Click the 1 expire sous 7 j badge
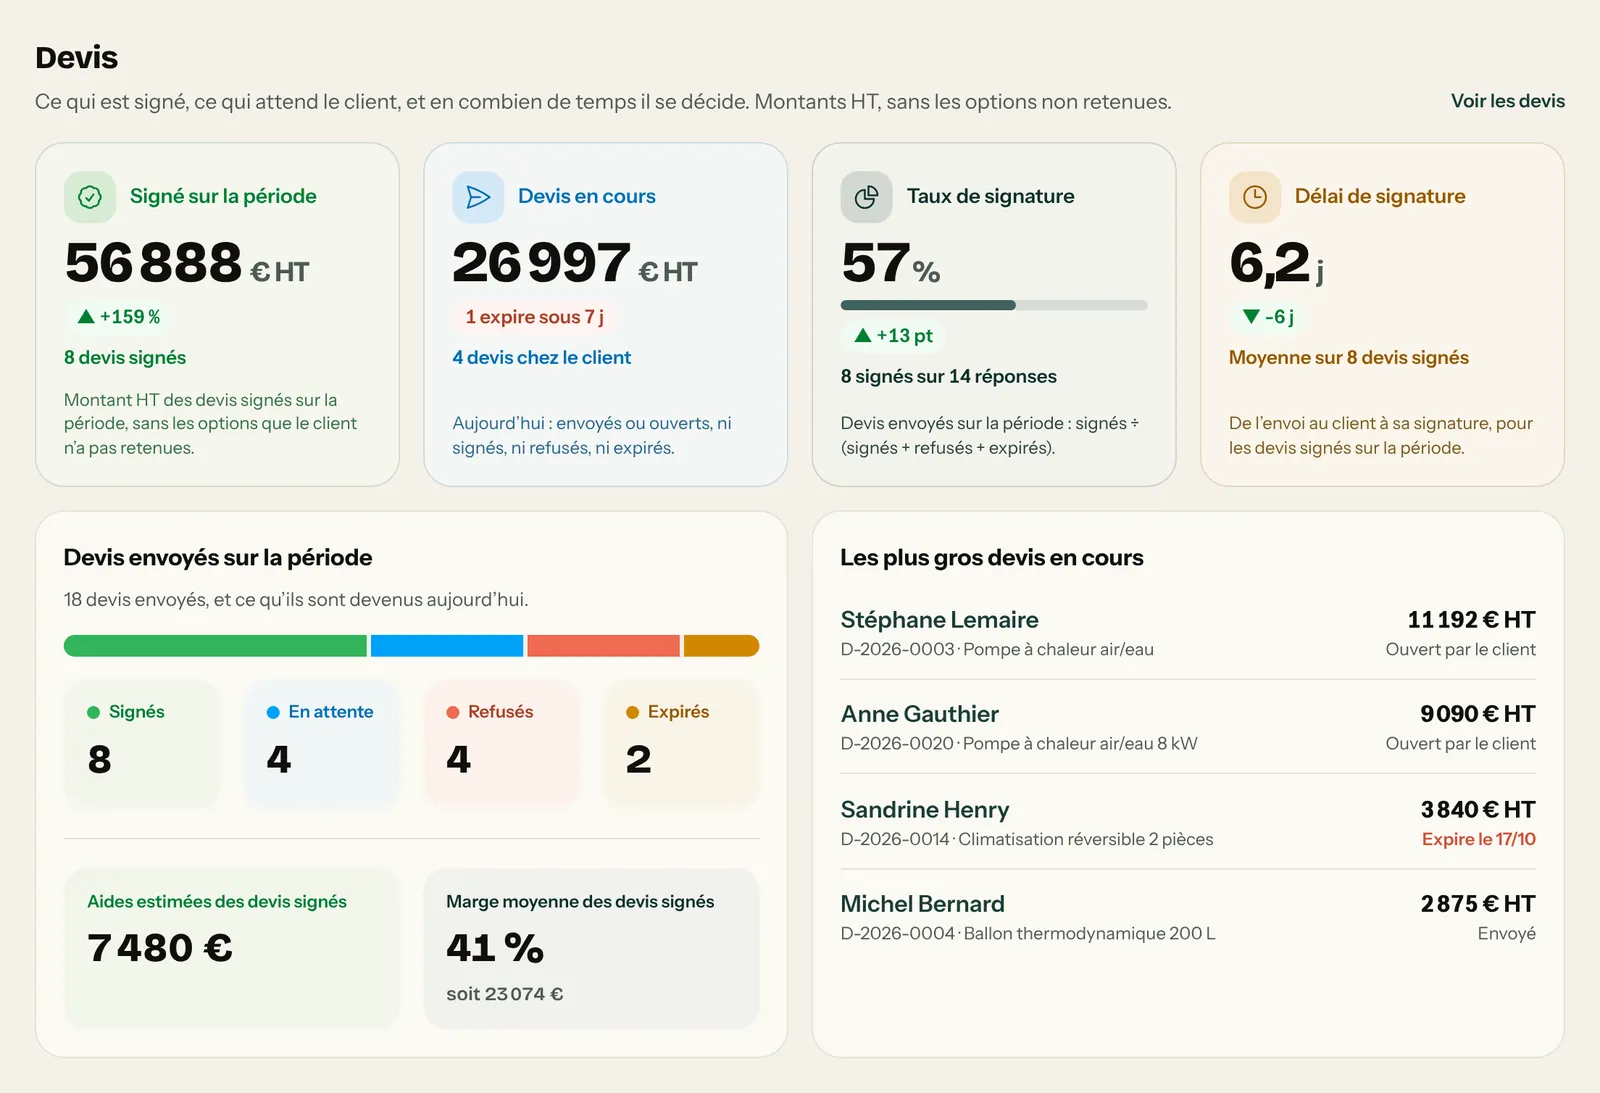Screen dimensions: 1600x1093 [534, 317]
